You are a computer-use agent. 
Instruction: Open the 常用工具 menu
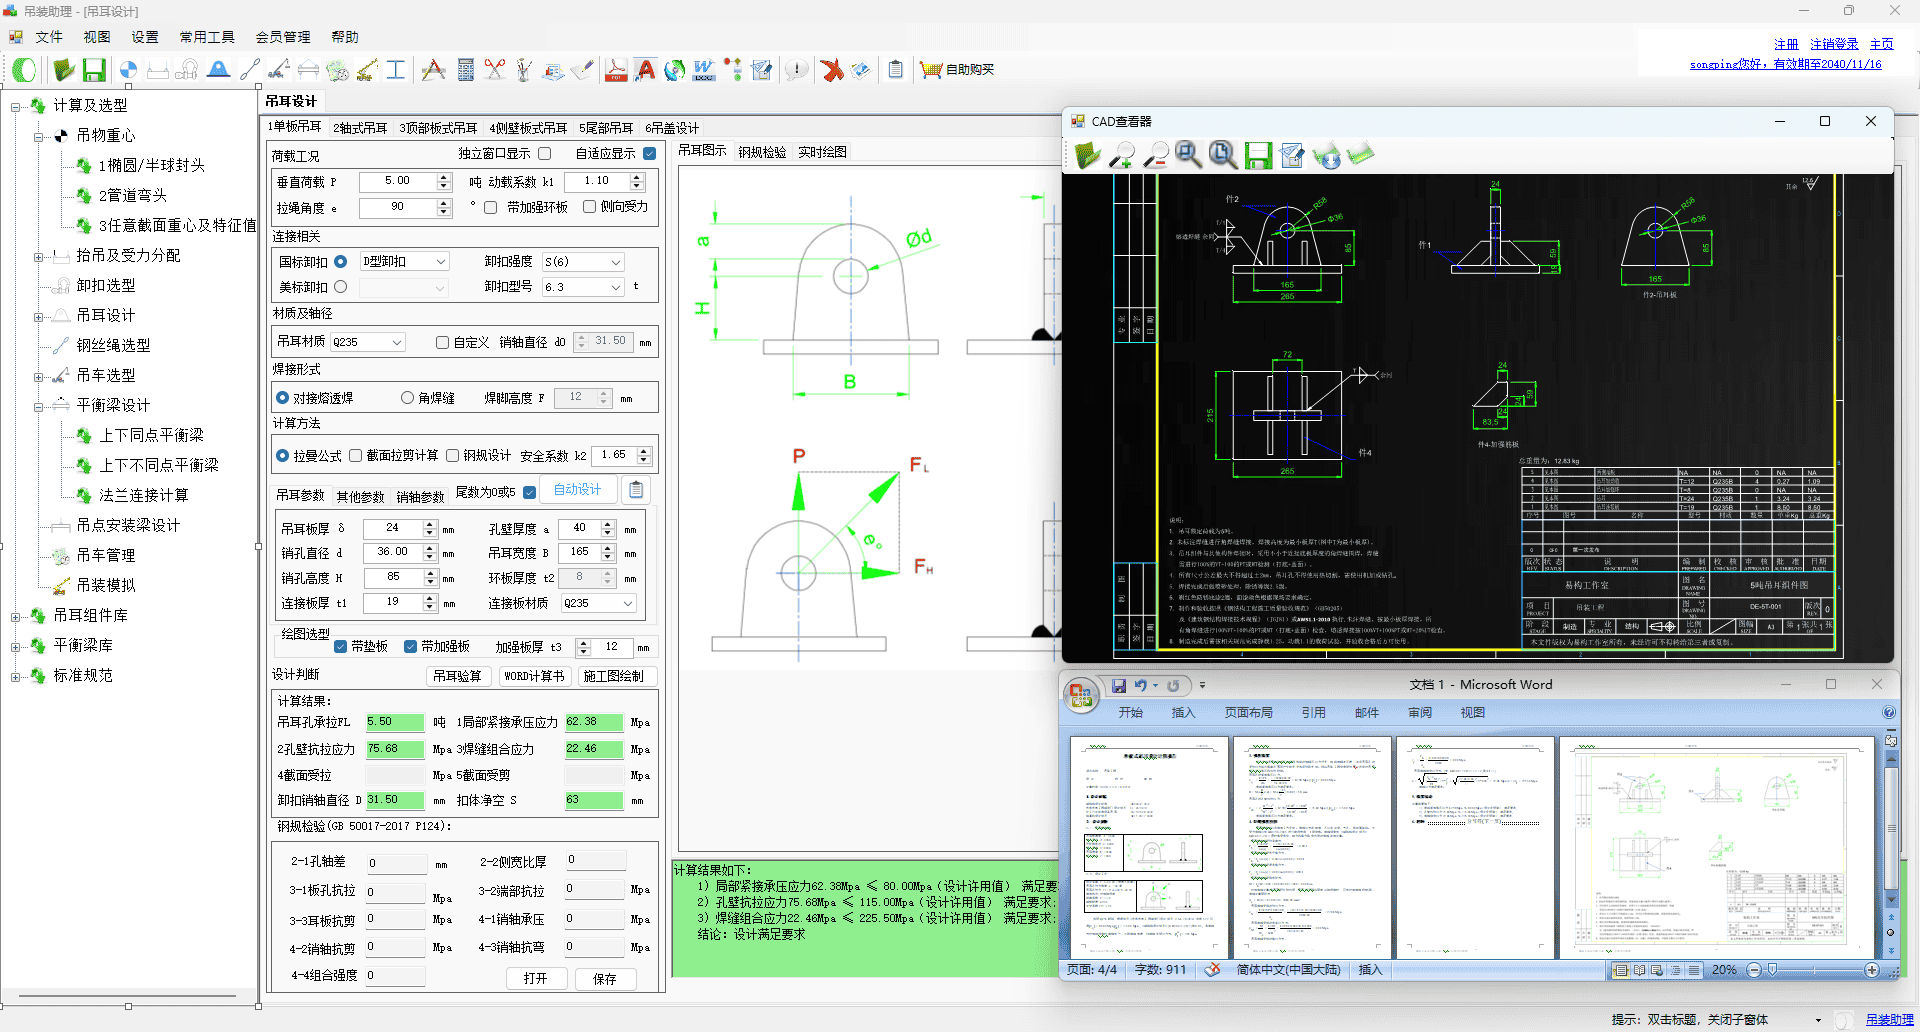tap(207, 37)
